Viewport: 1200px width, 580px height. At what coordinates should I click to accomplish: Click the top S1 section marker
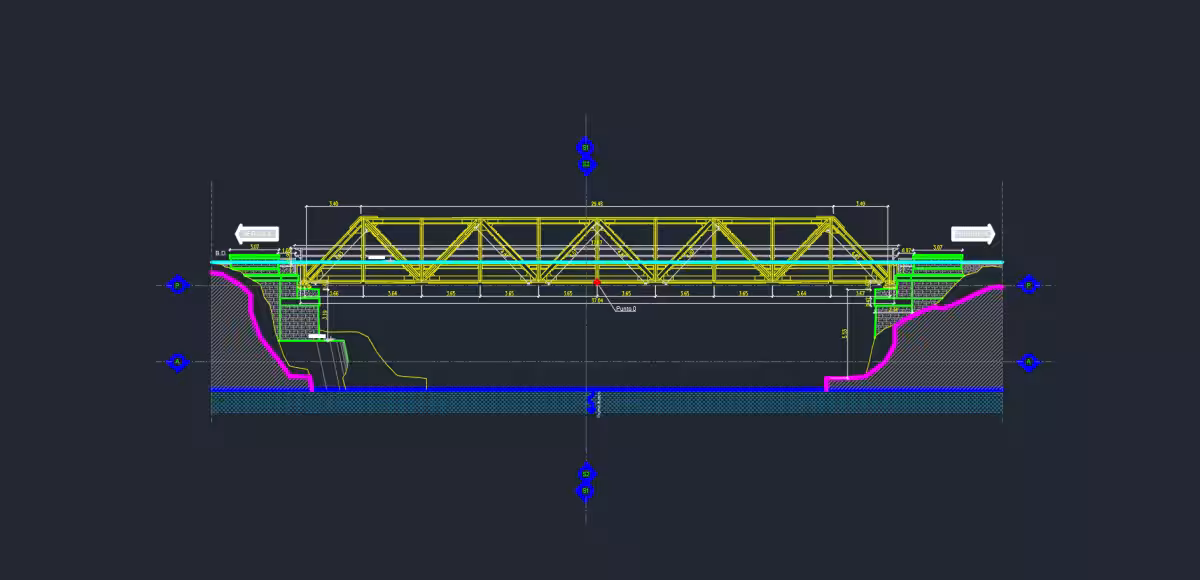coord(586,147)
